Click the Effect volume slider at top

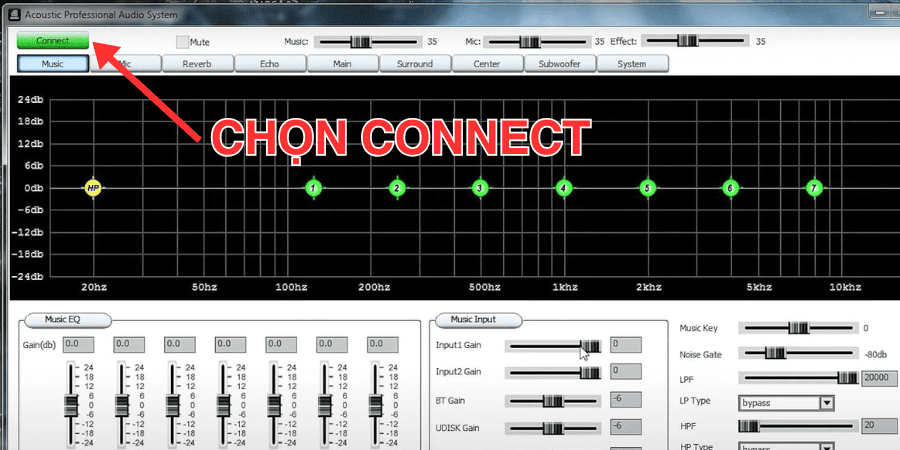click(695, 41)
